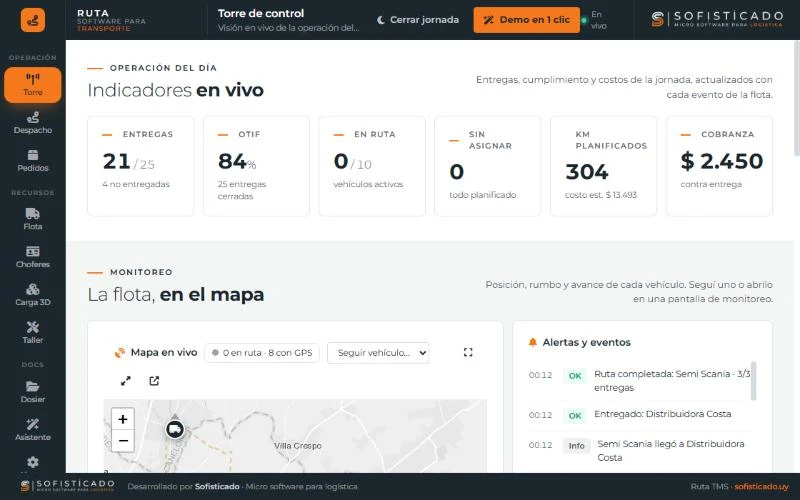The width and height of the screenshot is (800, 500).
Task: Open settings gear in sidebar
Action: [33, 462]
